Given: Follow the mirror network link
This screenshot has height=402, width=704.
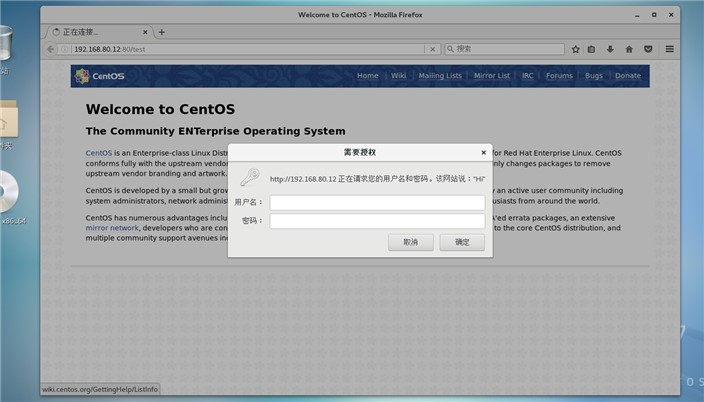Looking at the screenshot, I should [x=112, y=228].
